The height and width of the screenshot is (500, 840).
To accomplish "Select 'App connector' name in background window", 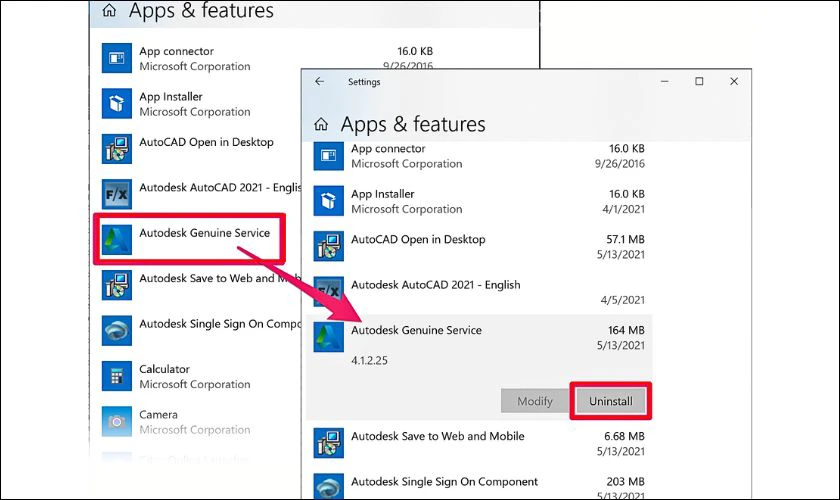I will tap(177, 51).
